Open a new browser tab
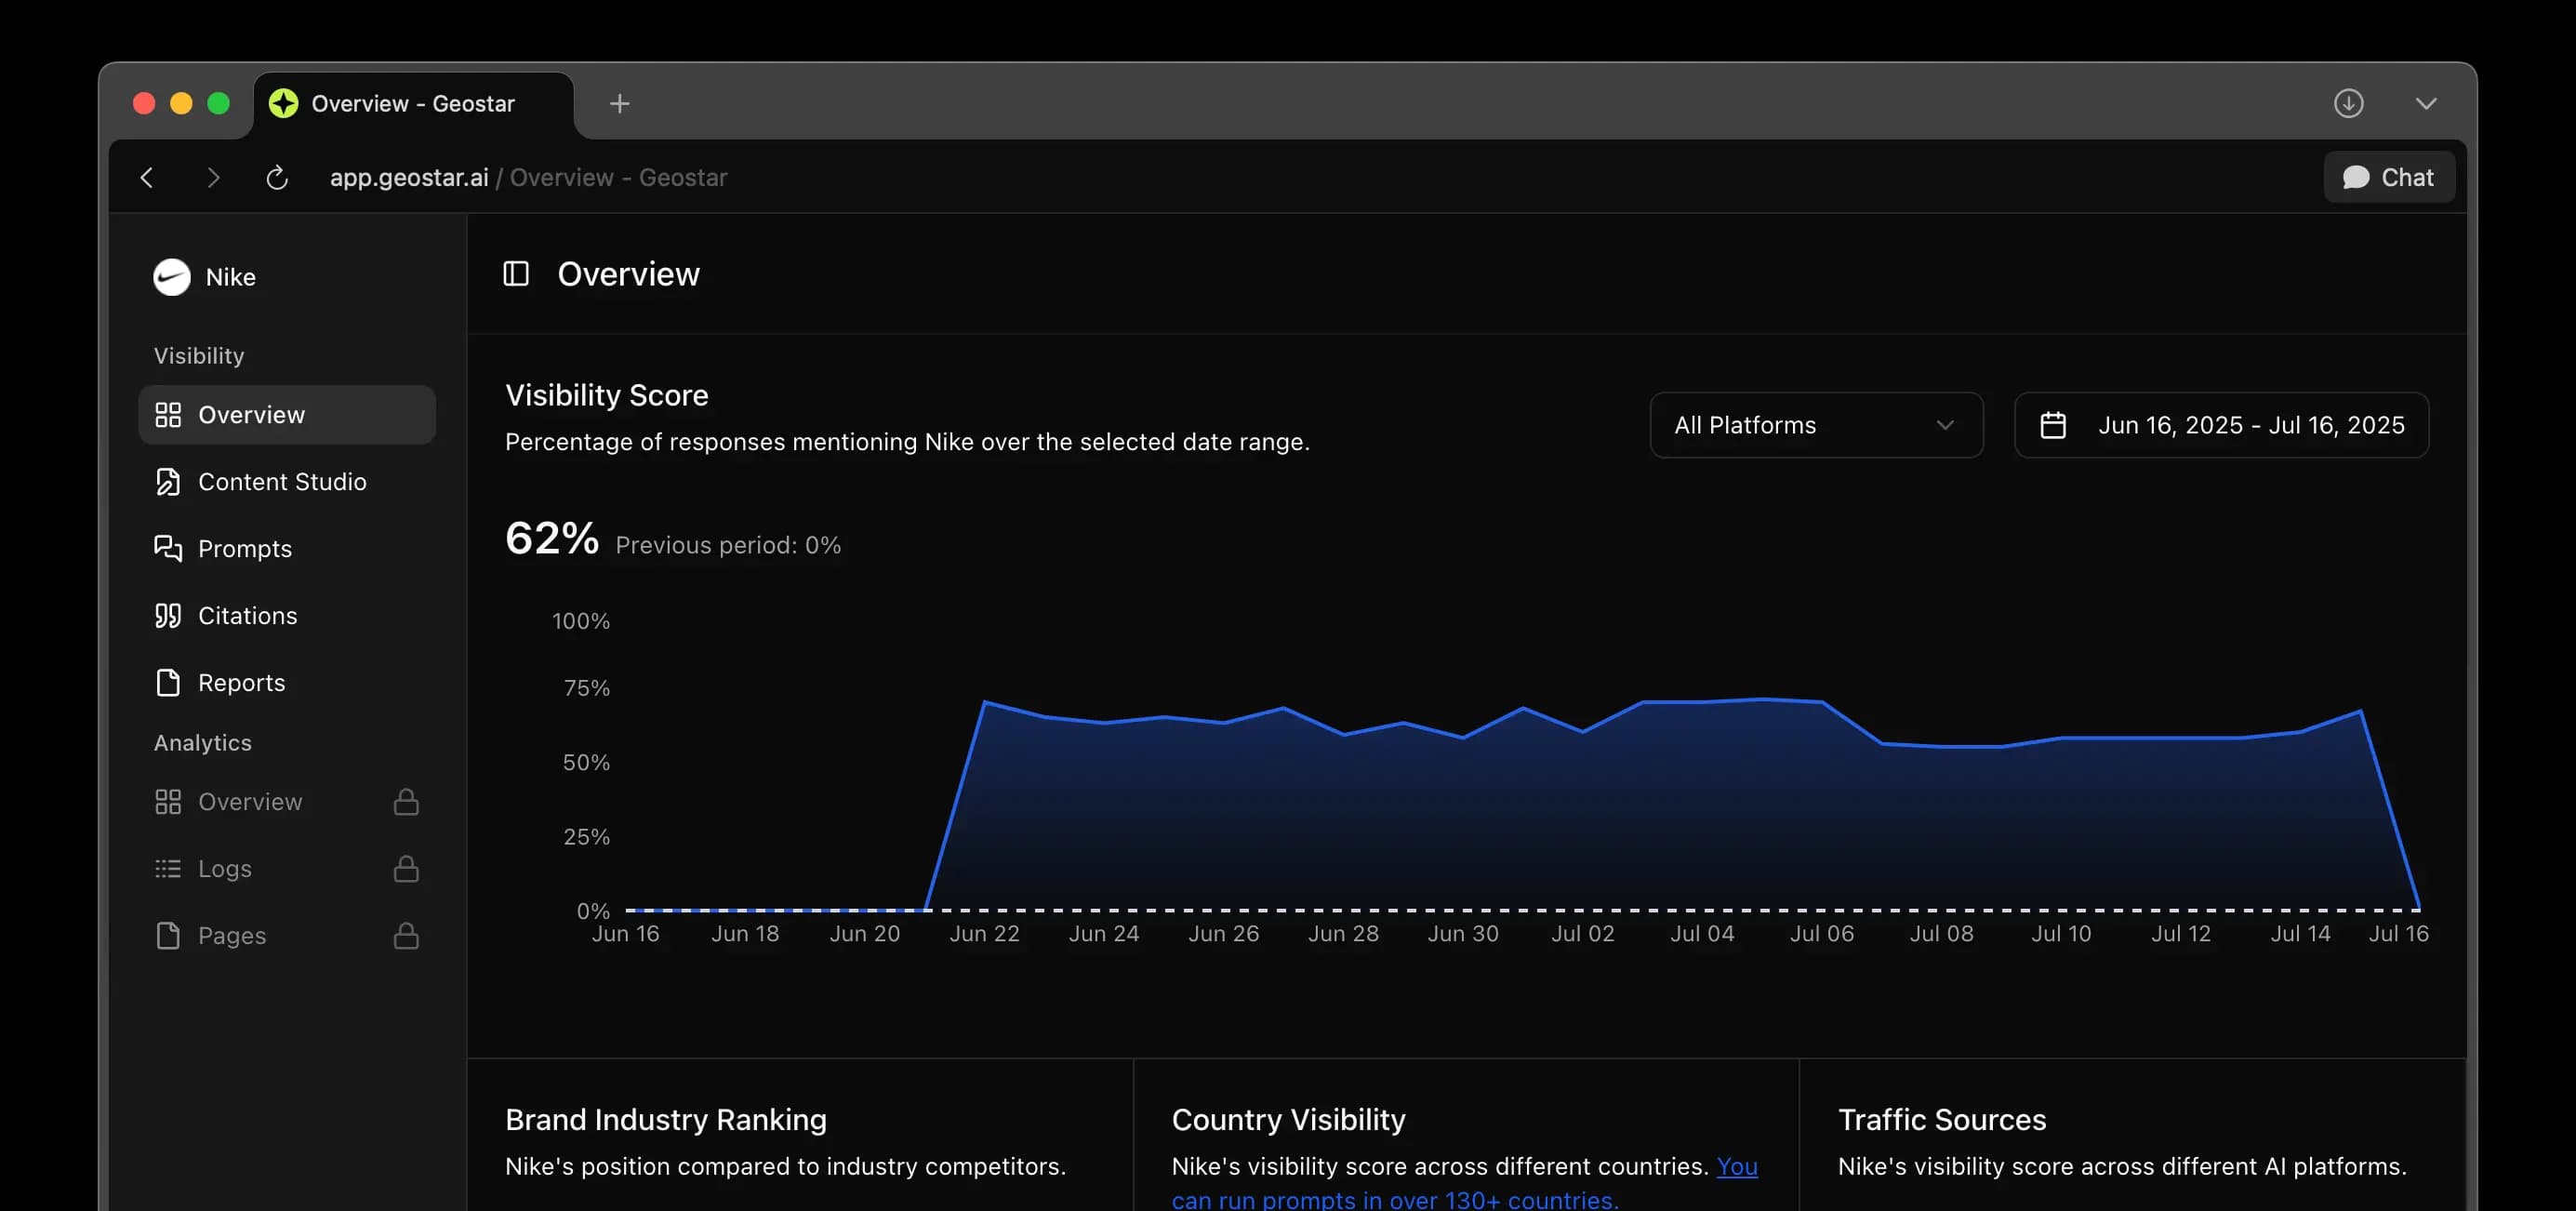The image size is (2576, 1211). (x=620, y=103)
